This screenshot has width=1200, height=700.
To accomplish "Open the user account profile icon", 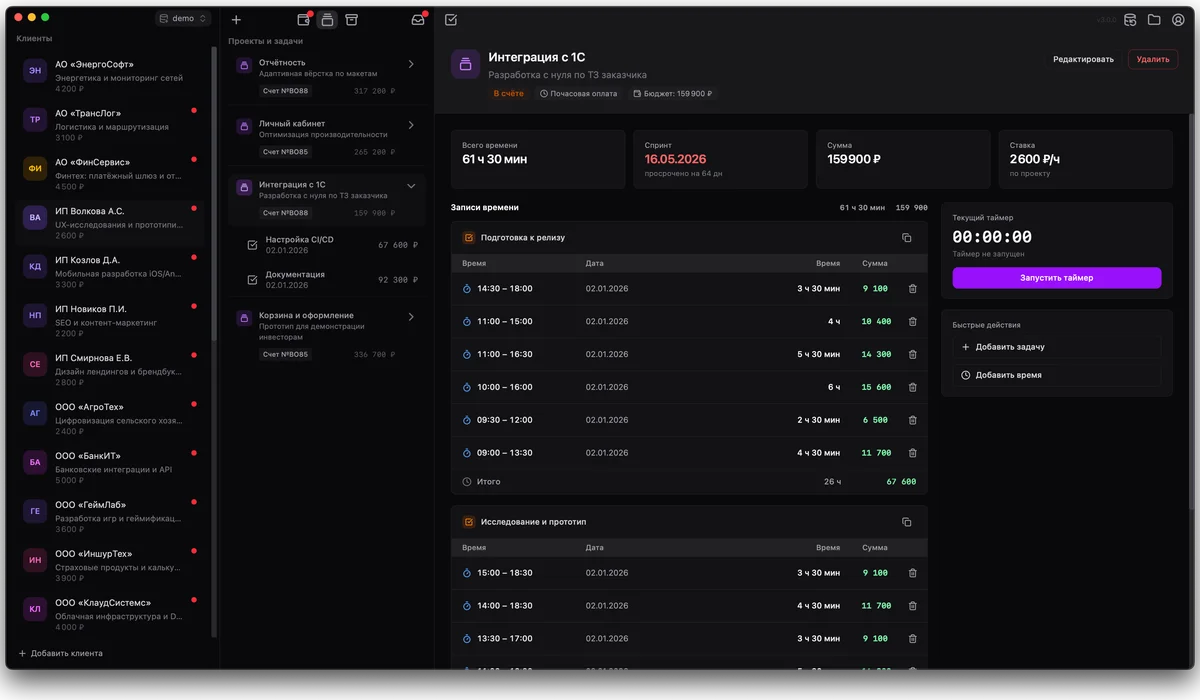I will pyautogui.click(x=1178, y=19).
